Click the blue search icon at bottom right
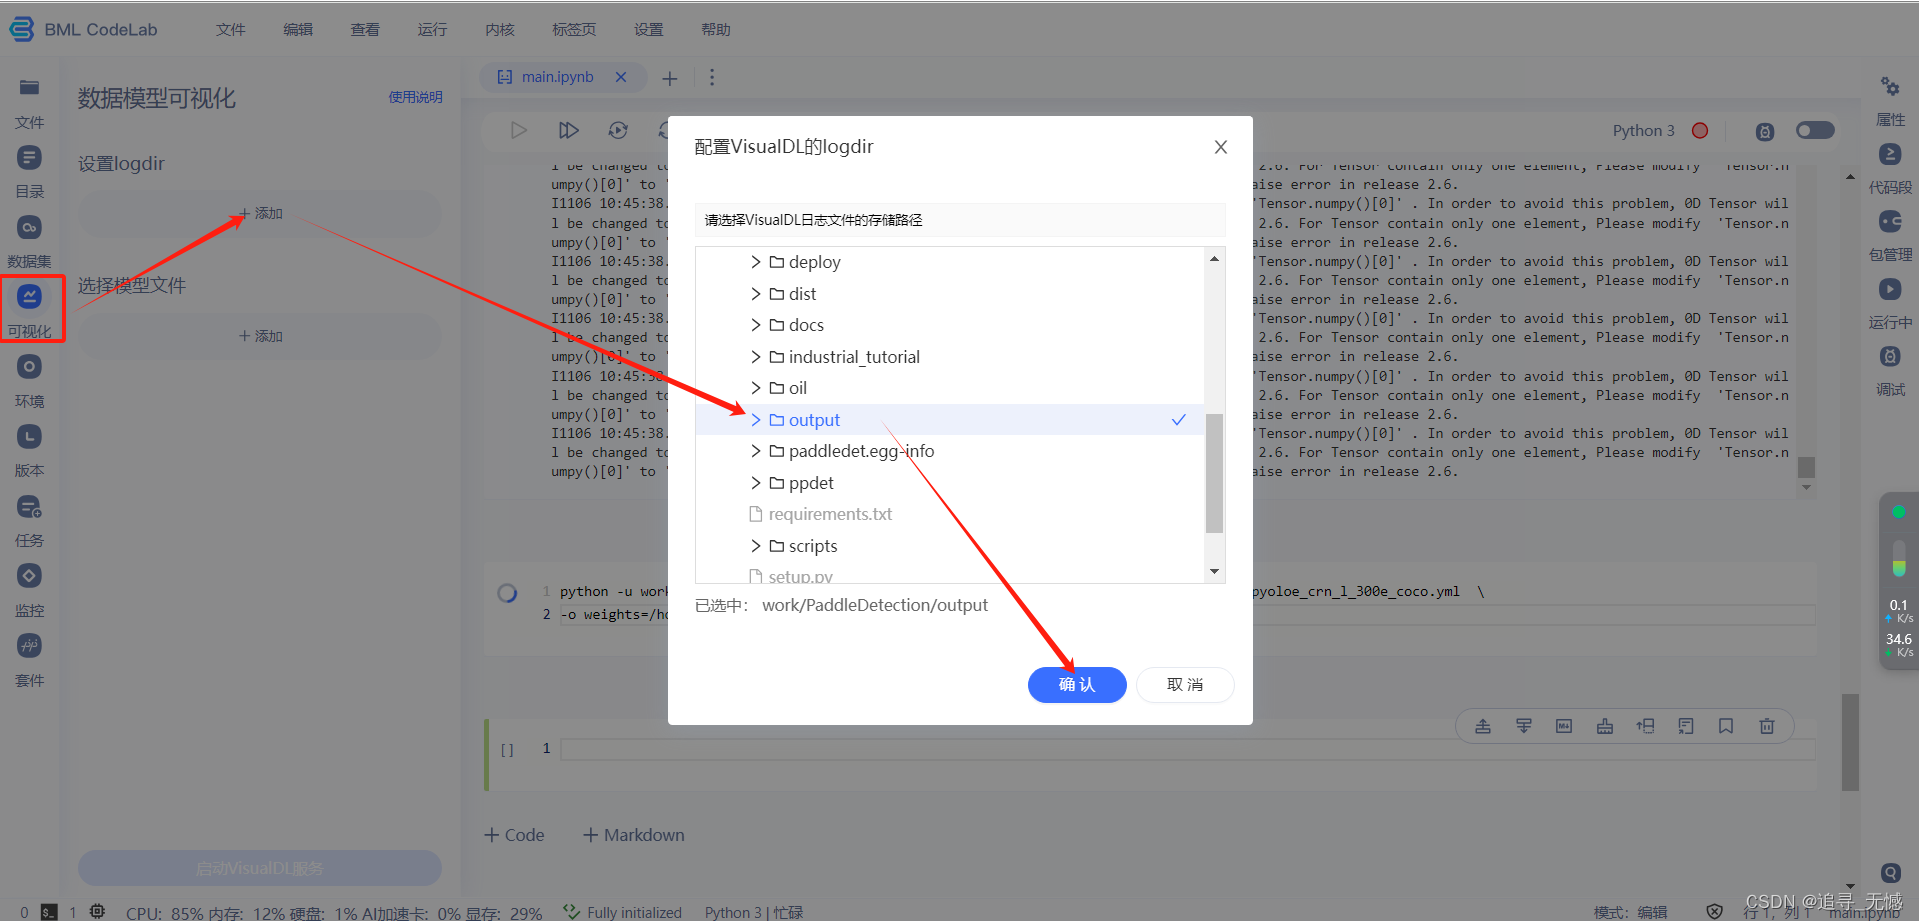Viewport: 1919px width, 921px height. 1890,872
